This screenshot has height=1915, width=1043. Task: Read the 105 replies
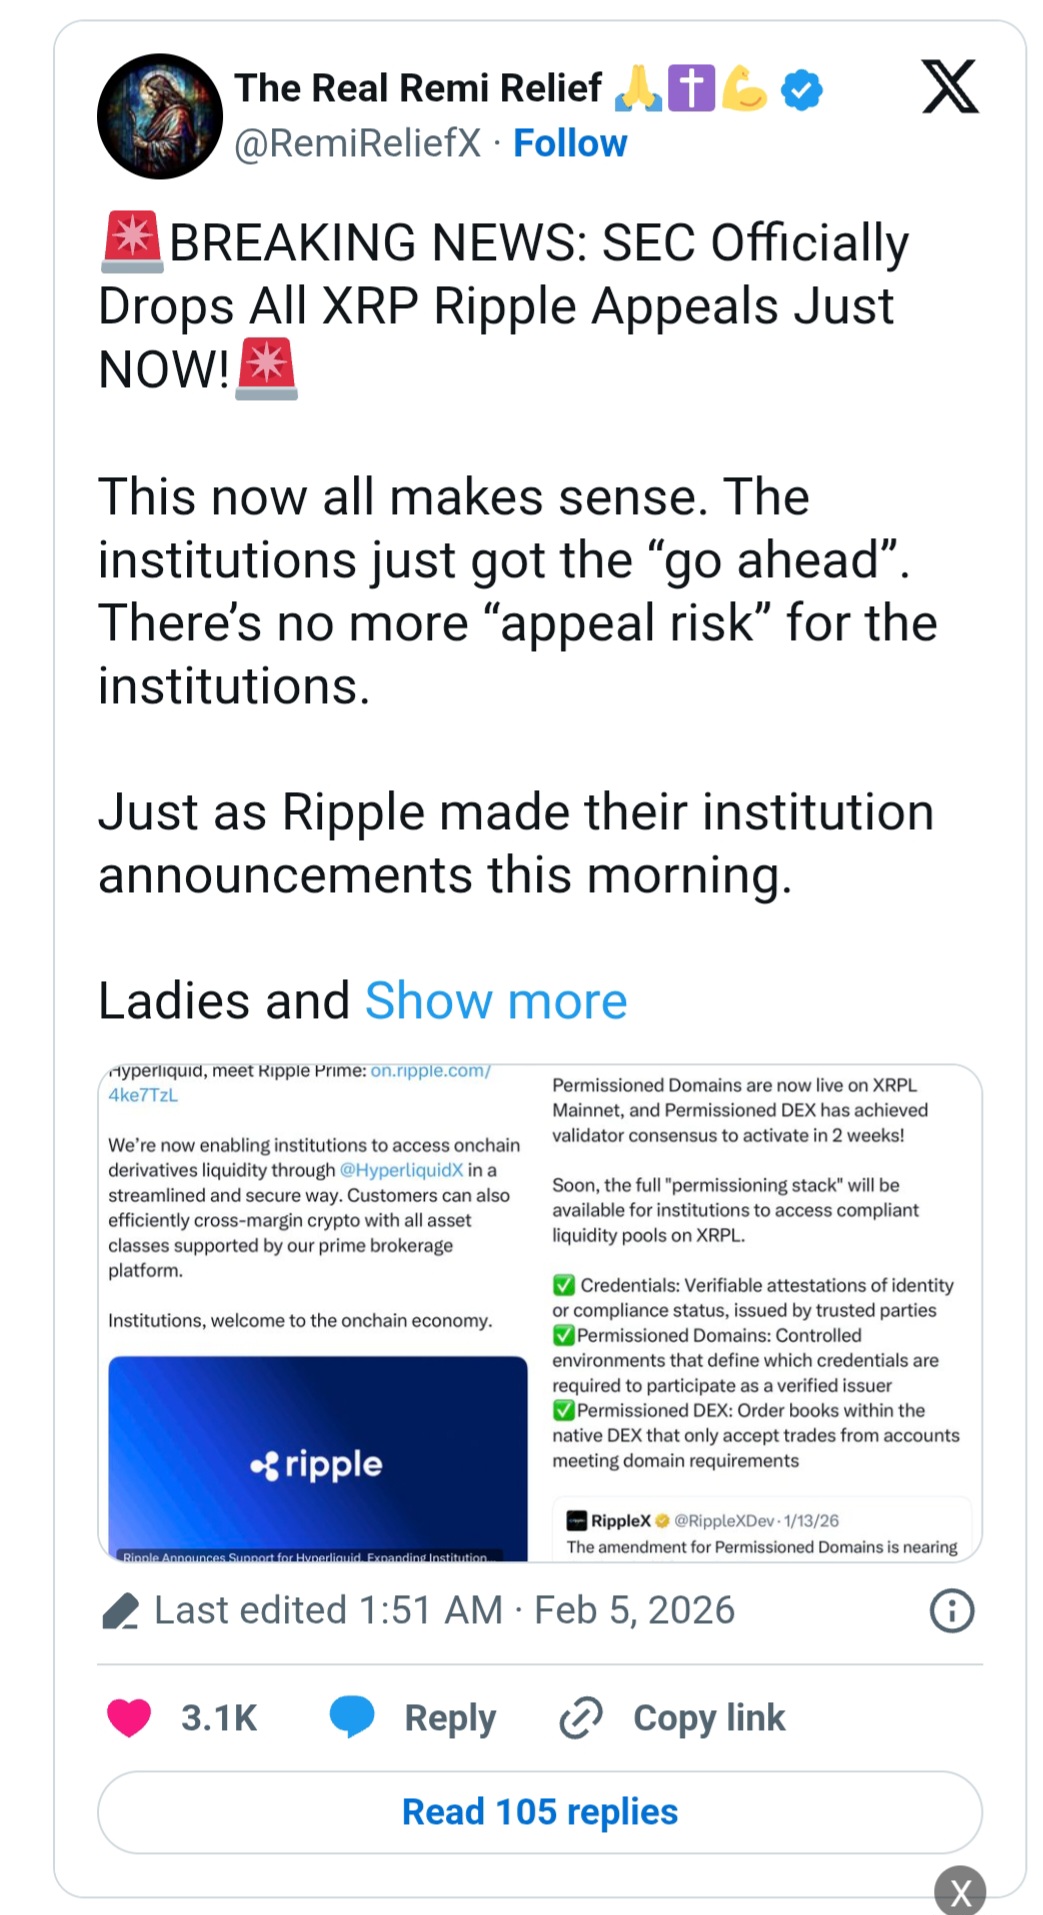(538, 1811)
